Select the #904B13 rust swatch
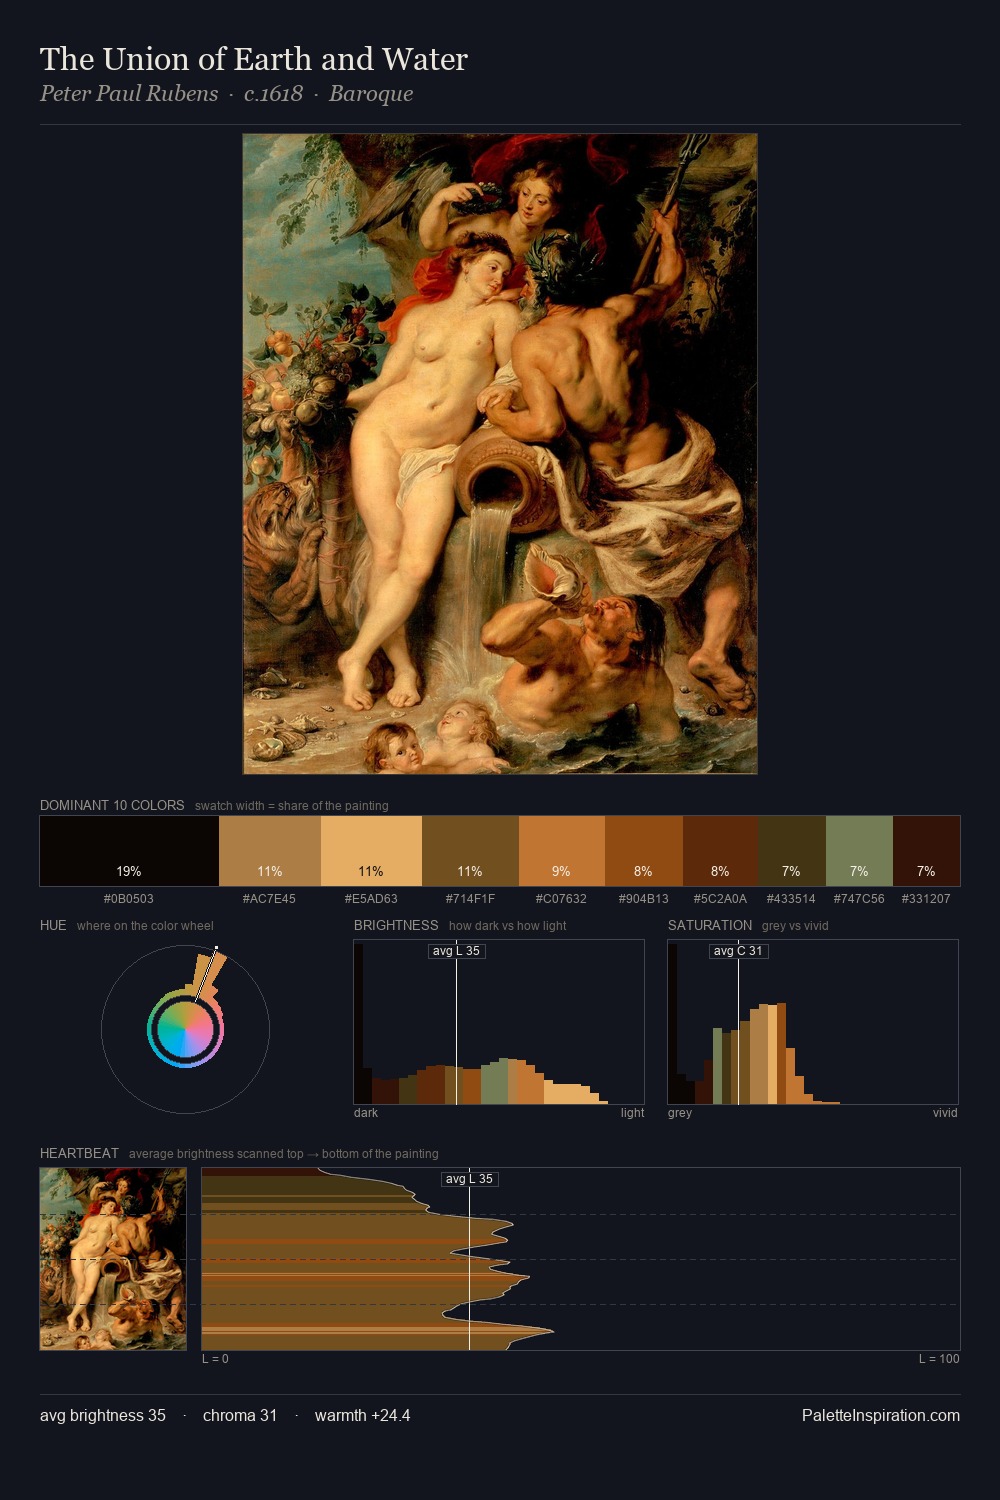The height and width of the screenshot is (1500, 1000). [644, 851]
